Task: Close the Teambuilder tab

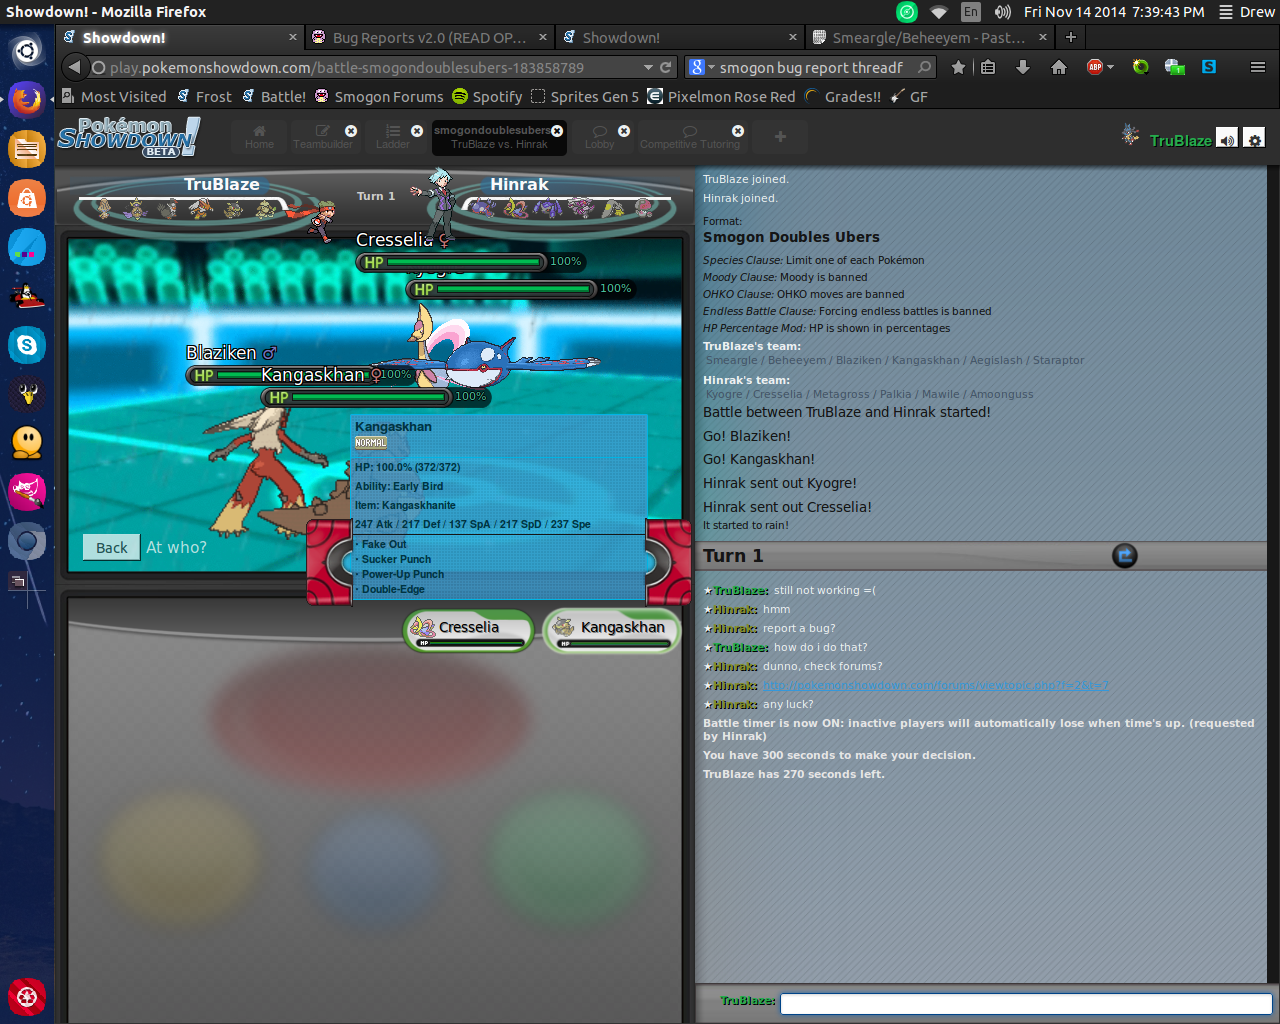Action: click(x=351, y=131)
